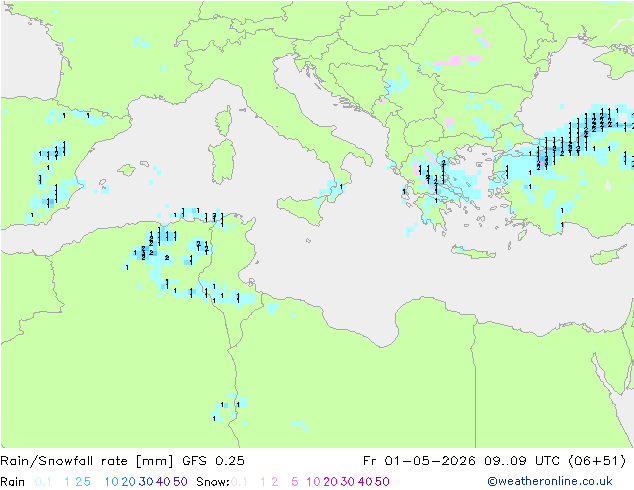This screenshot has width=634, height=490.
Task: Select the 0.1 value in Snow legend
Action: 239,482
